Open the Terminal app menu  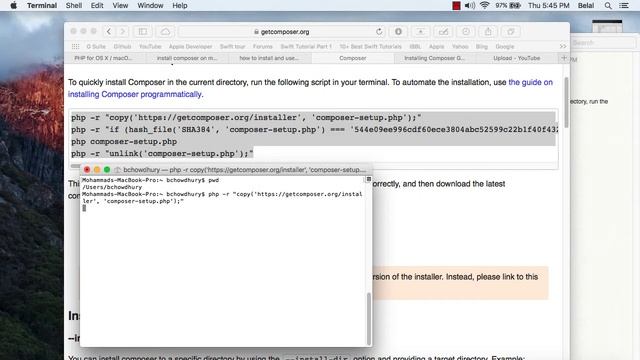(42, 5)
